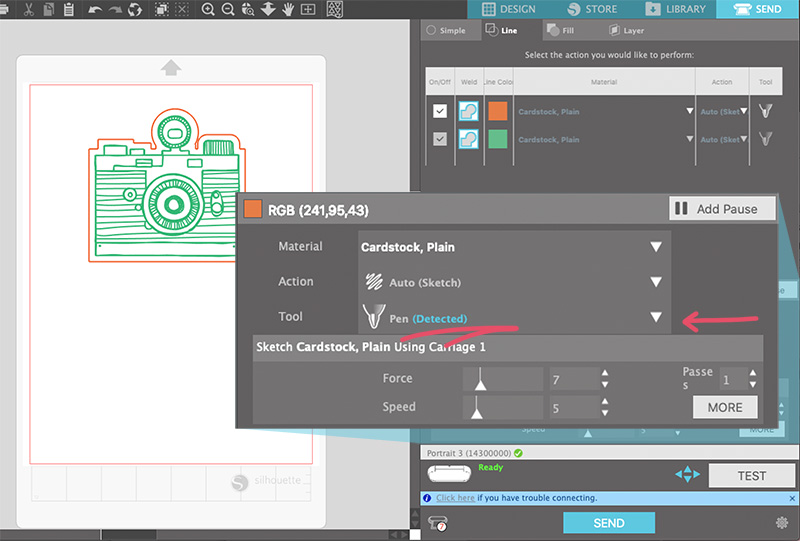Click the blue SEND button at bottom
Screen dimensions: 800x541
(x=609, y=523)
